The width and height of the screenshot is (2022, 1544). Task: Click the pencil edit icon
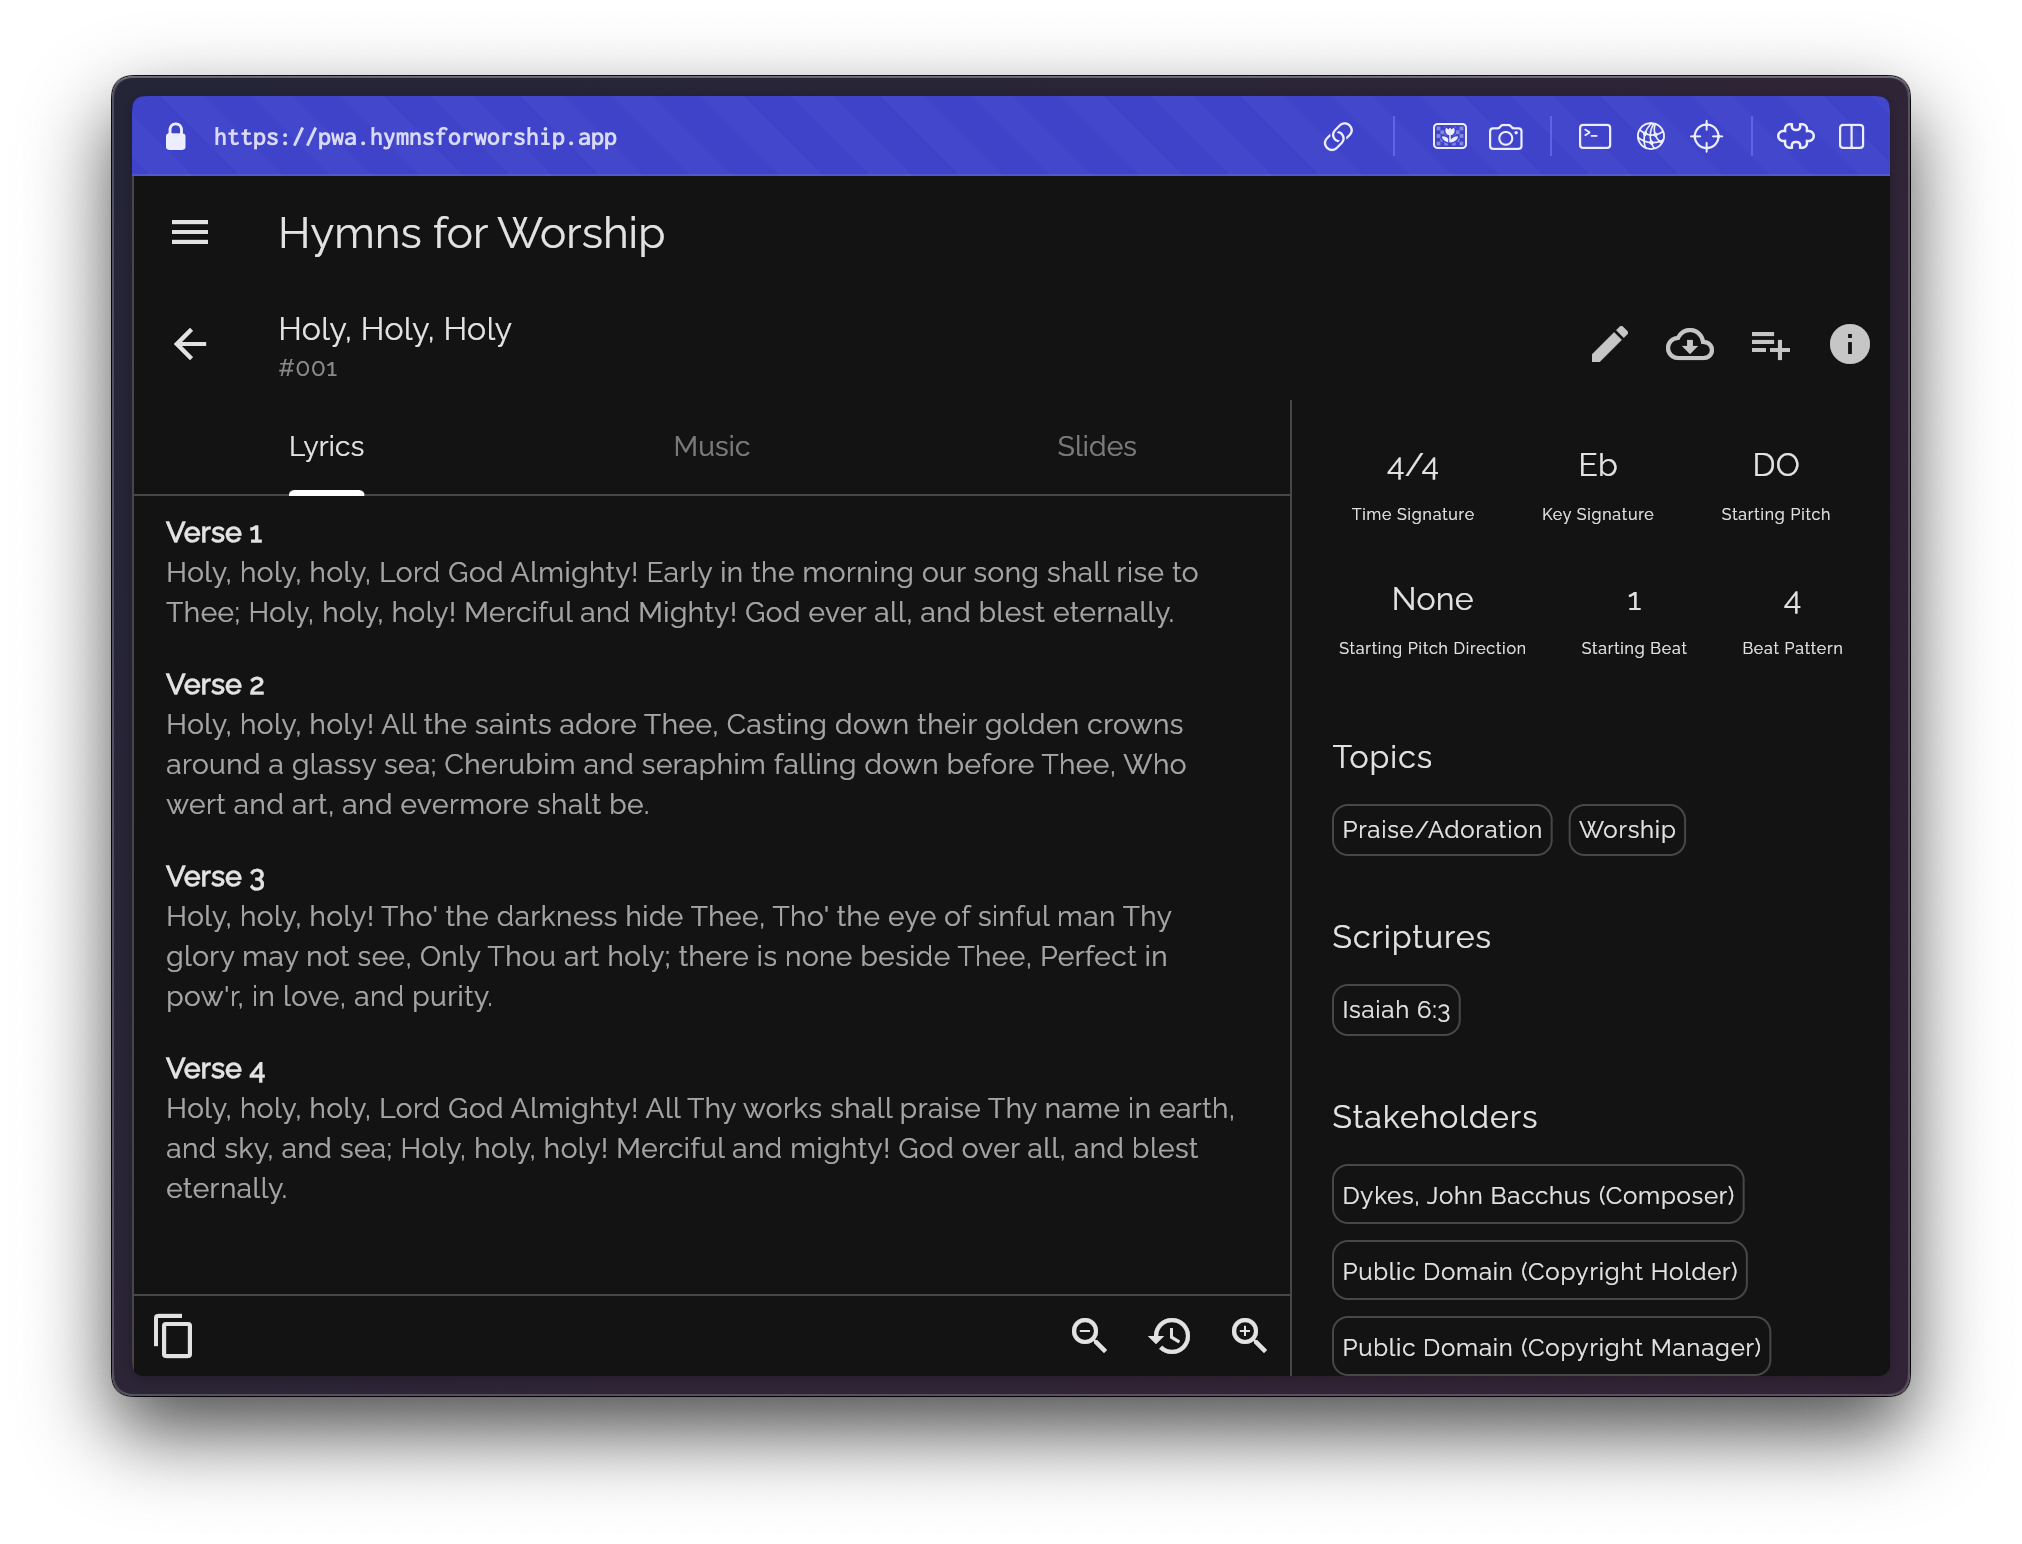coord(1609,344)
